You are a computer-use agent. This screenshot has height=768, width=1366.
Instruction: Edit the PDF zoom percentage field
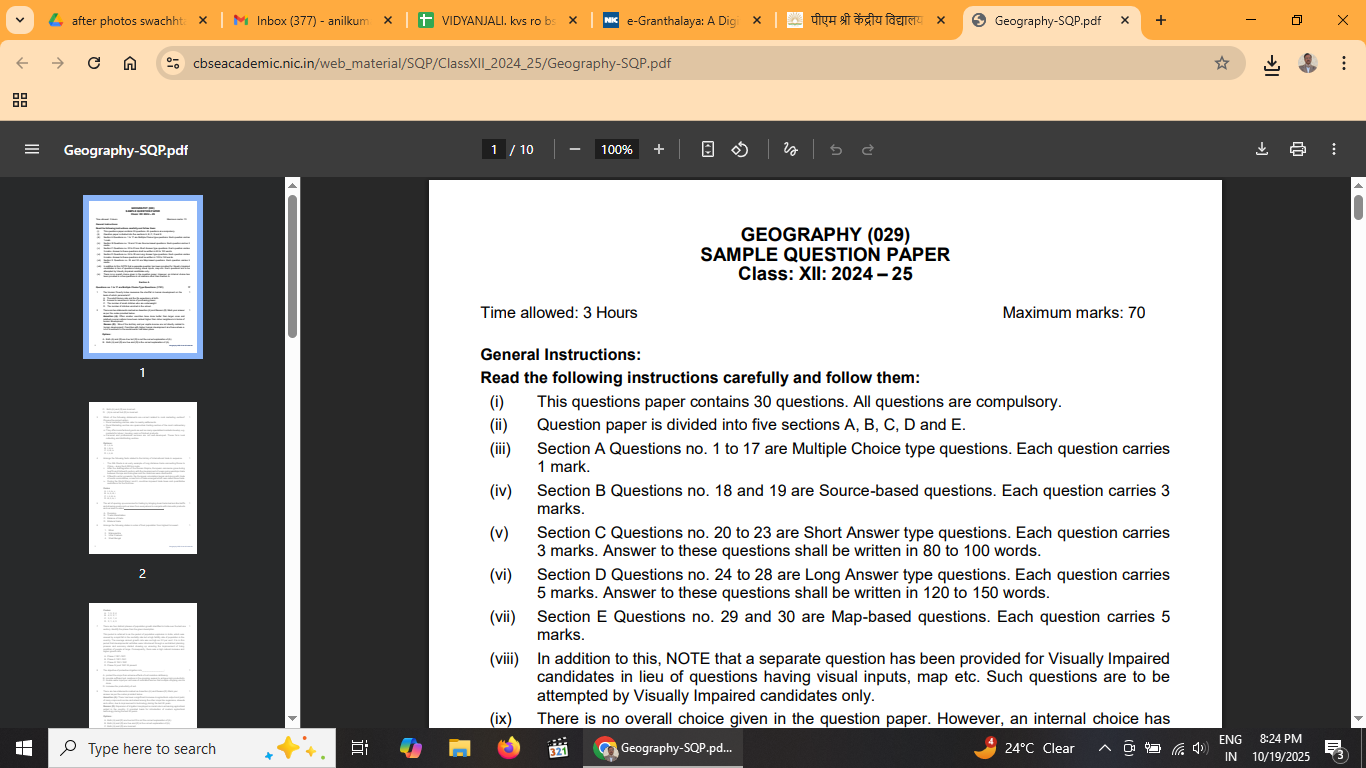616,149
